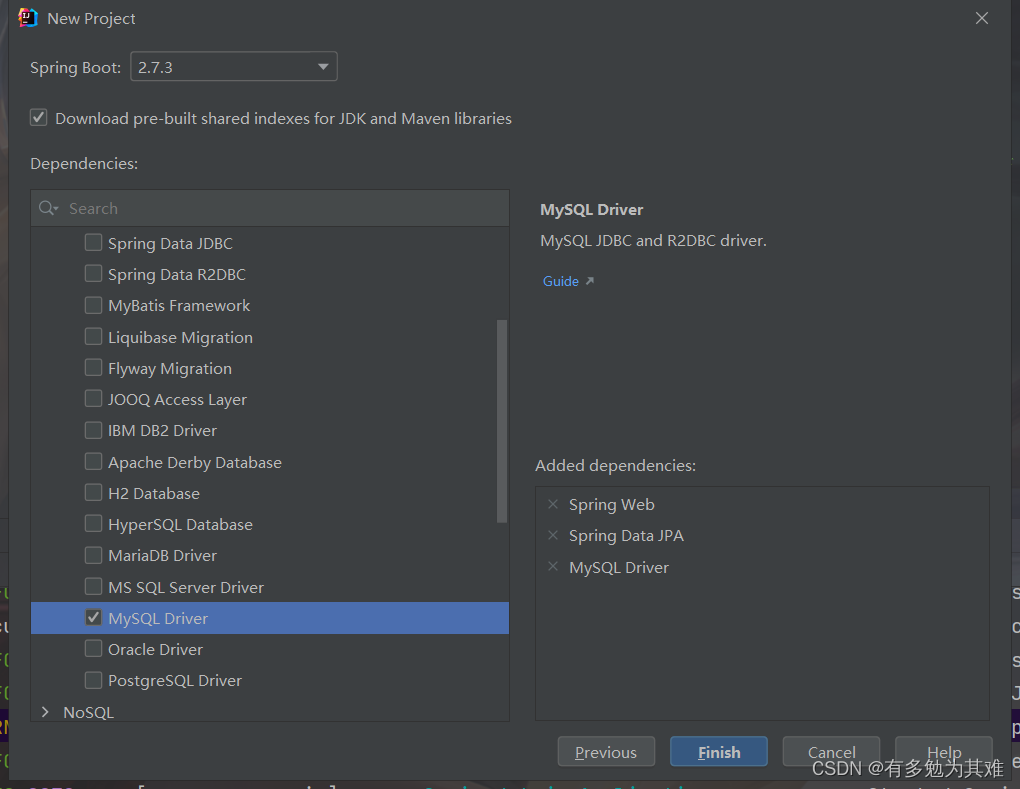The width and height of the screenshot is (1020, 789).
Task: Select Spring Data JPA in added dependencies
Action: pos(626,536)
